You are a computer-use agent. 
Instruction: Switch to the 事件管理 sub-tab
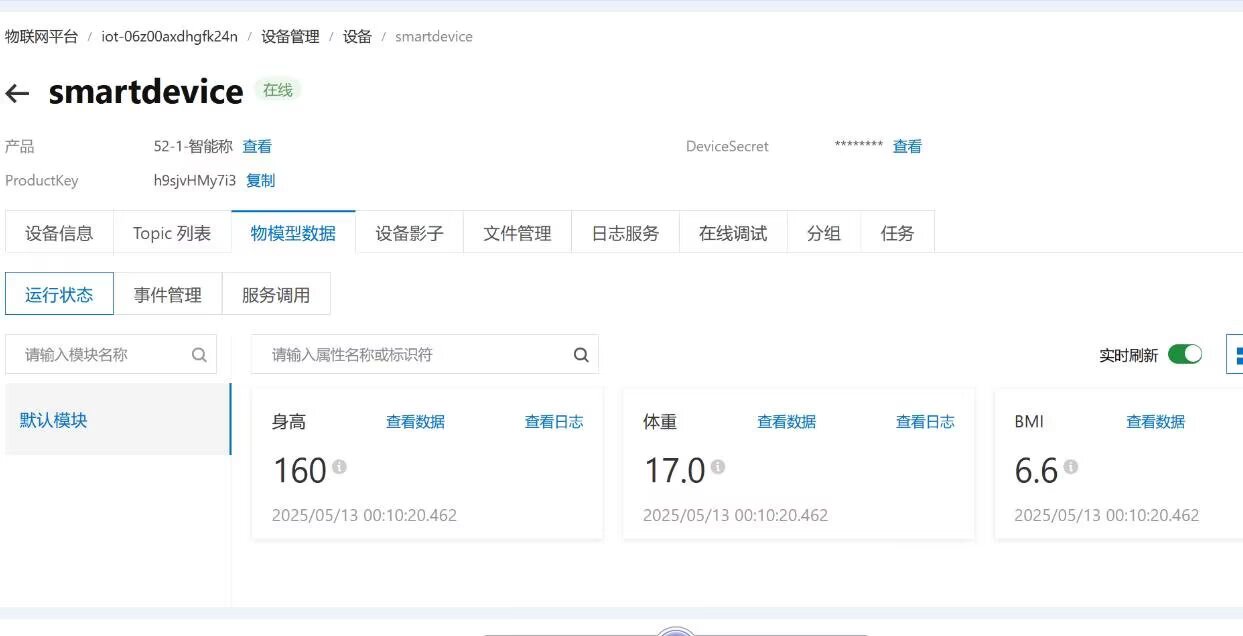point(168,294)
